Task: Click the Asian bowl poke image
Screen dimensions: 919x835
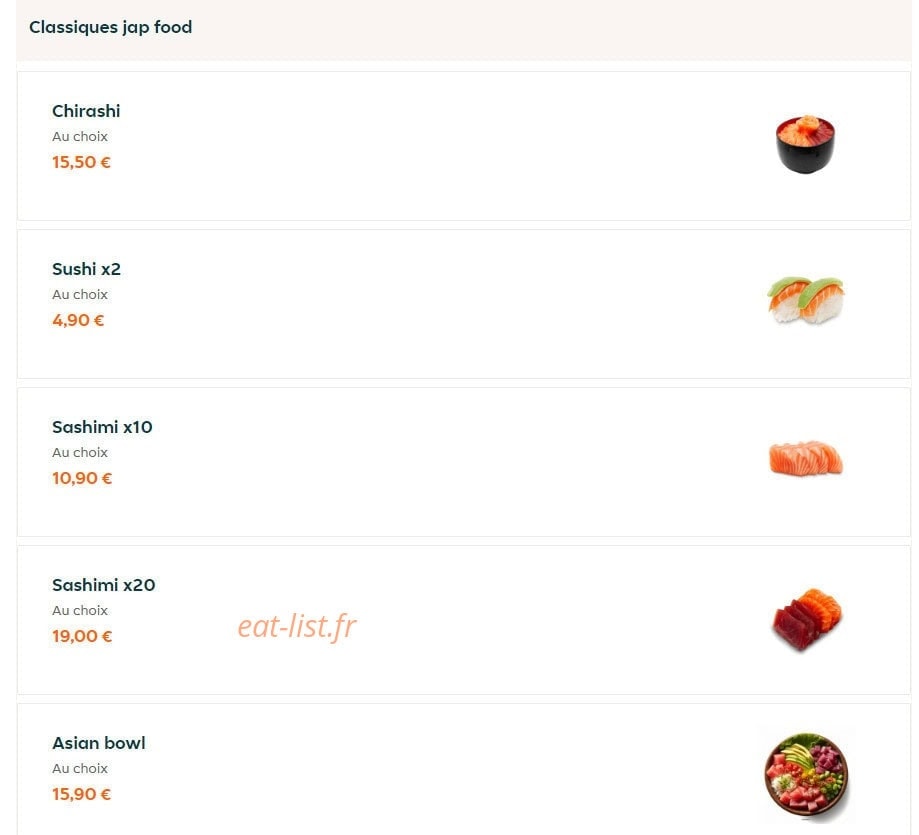Action: (806, 775)
